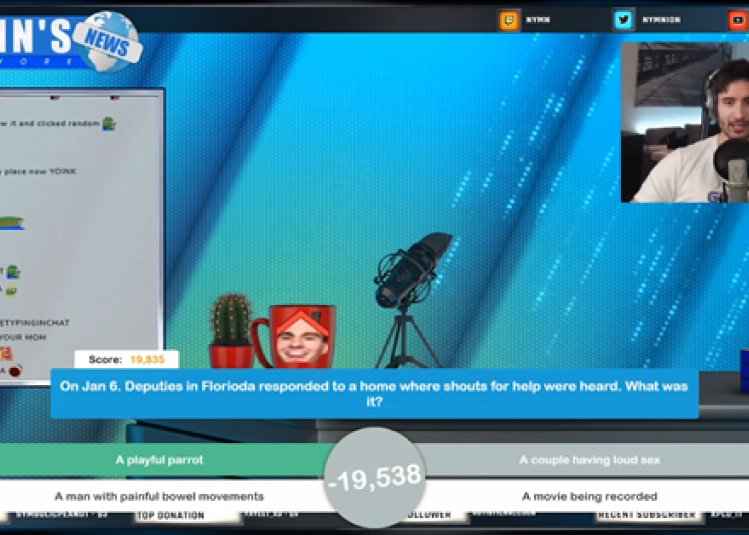Viewport: 749px width, 535px height.
Task: Click the YouTube icon at top right
Action: point(738,19)
